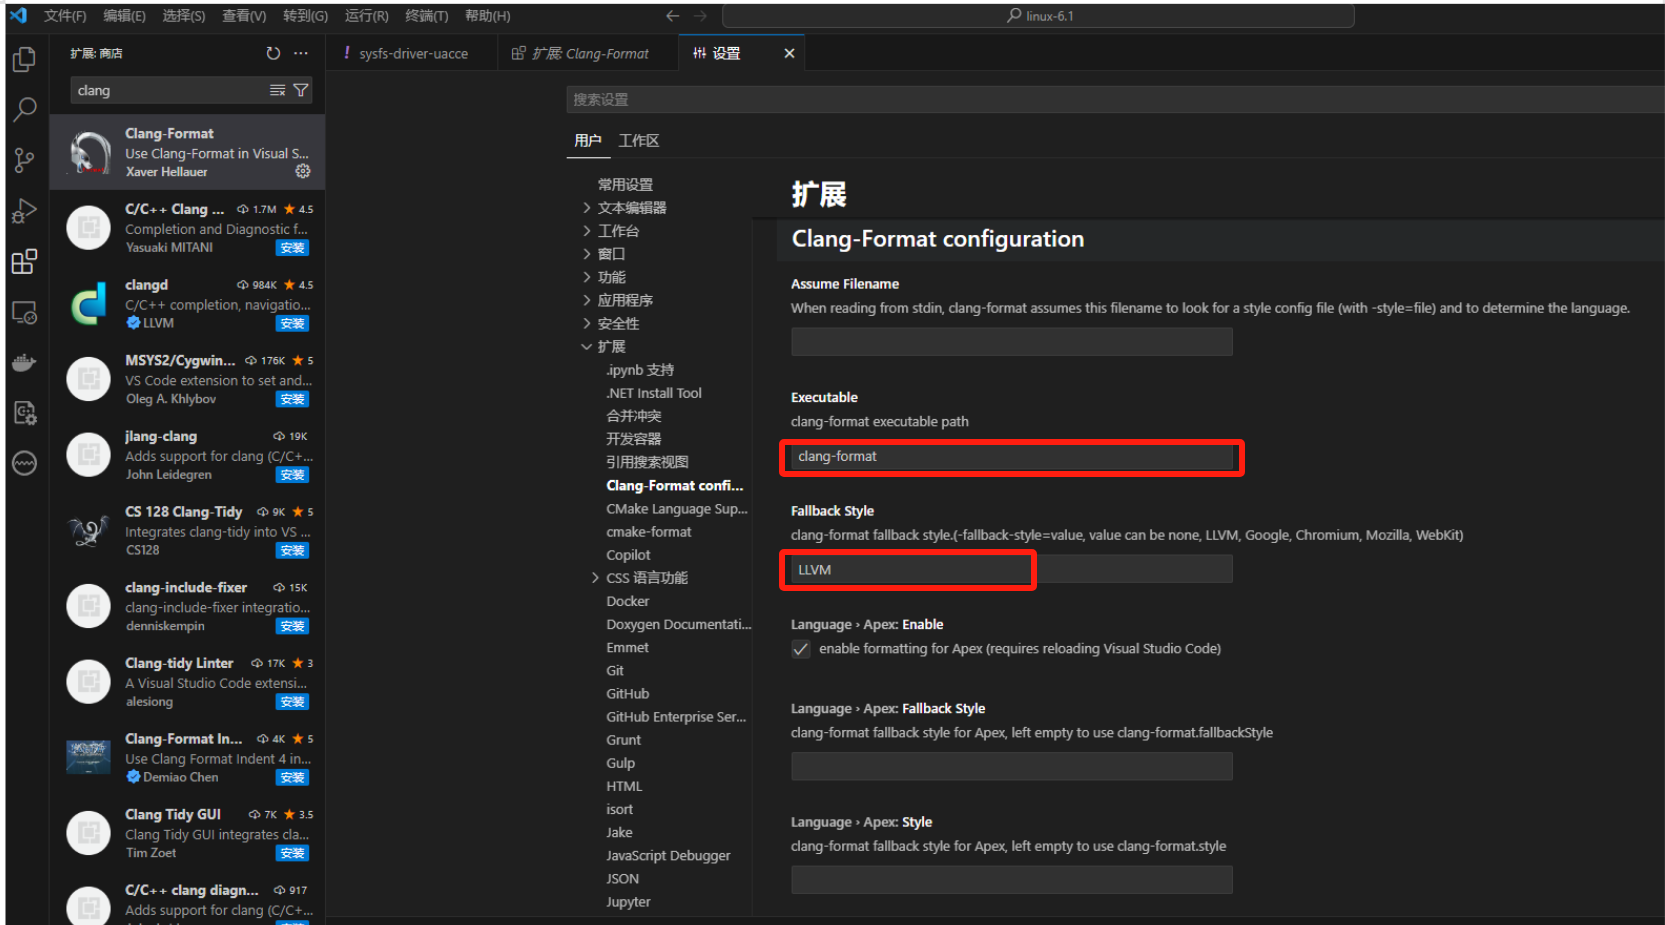1665x925 pixels.
Task: Click the Executable path input field
Action: 1011,456
